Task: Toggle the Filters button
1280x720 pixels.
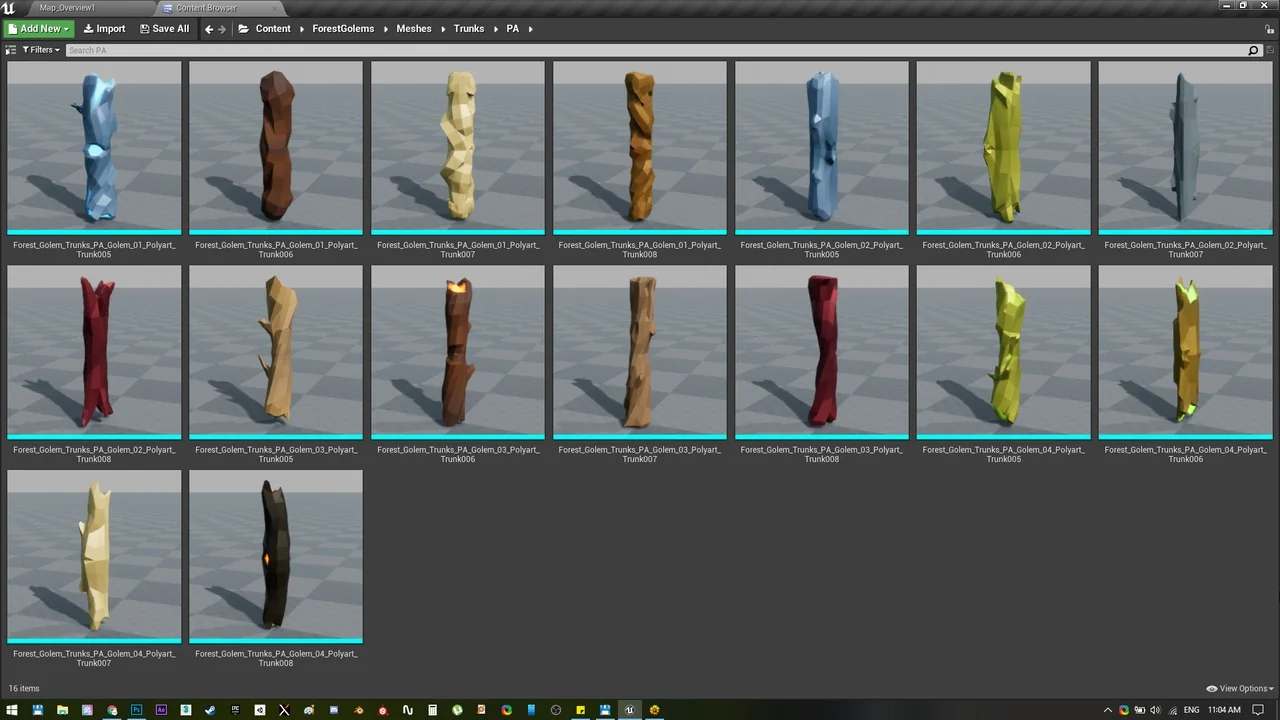Action: pyautogui.click(x=38, y=49)
